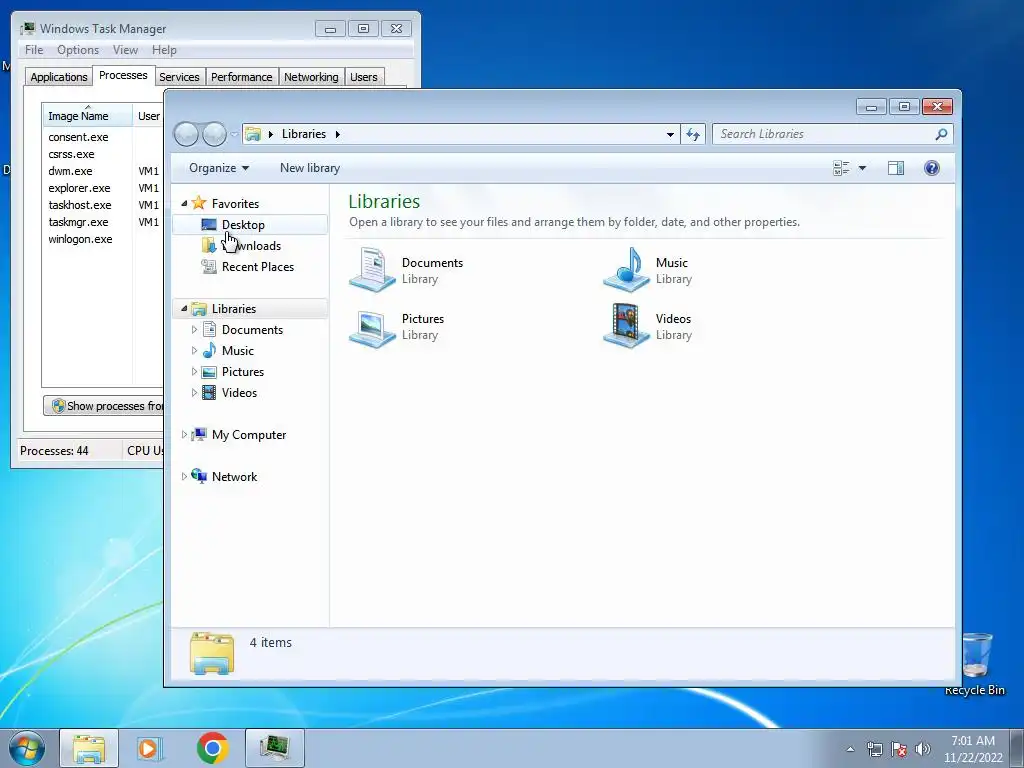This screenshot has height=768, width=1024.
Task: Click the change view icon
Action: pyautogui.click(x=841, y=168)
